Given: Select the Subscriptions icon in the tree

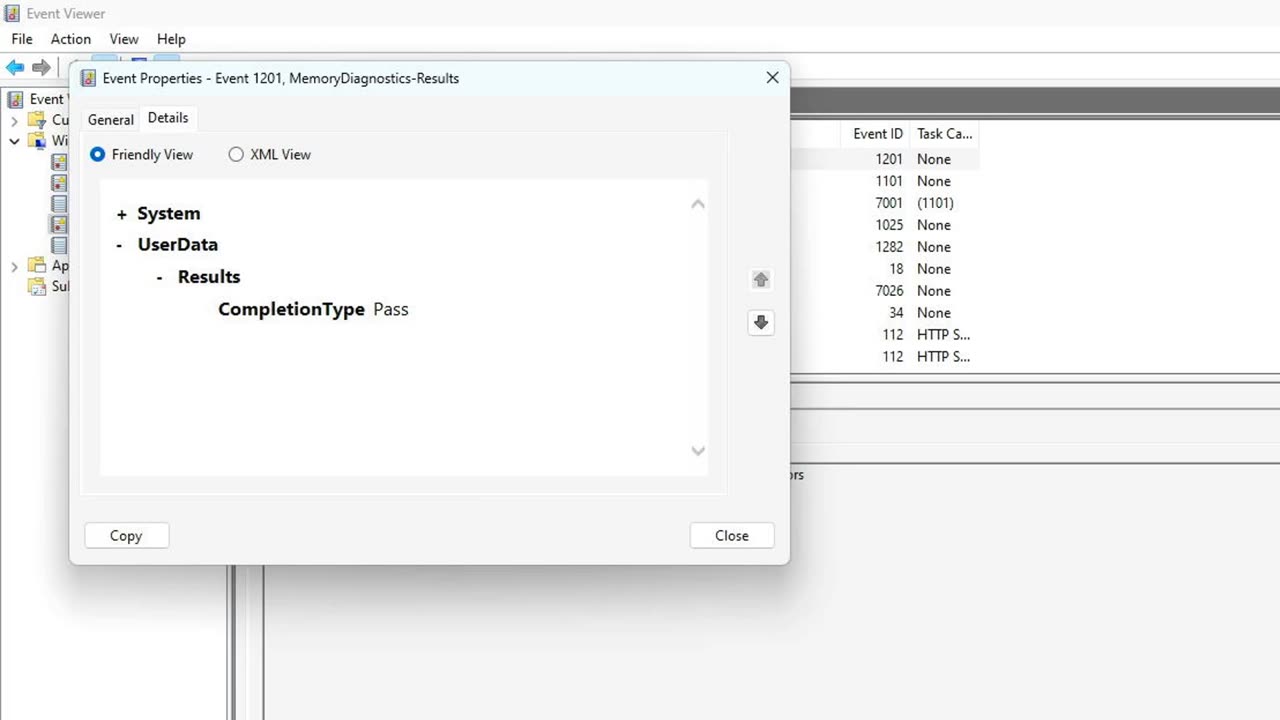Looking at the screenshot, I should pyautogui.click(x=37, y=287).
